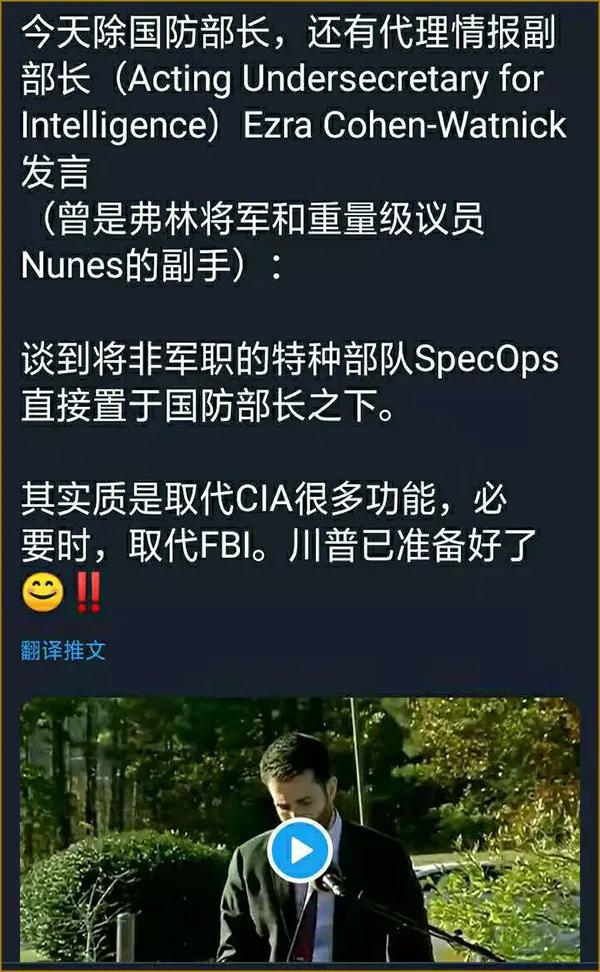Screen dimensions: 600x972
Task: Click the microphone in the video preview
Action: click(332, 883)
